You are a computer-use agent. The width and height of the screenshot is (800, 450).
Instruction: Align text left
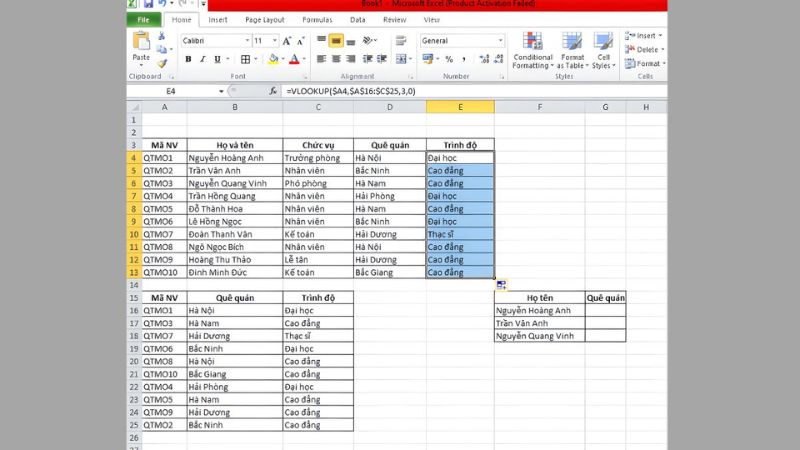[321, 59]
